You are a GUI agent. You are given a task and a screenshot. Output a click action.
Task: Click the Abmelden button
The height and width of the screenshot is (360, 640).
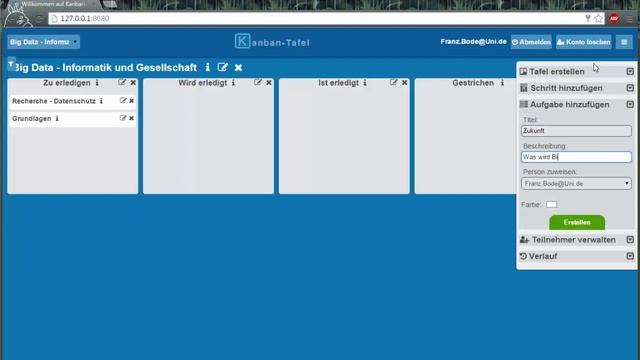(x=531, y=42)
